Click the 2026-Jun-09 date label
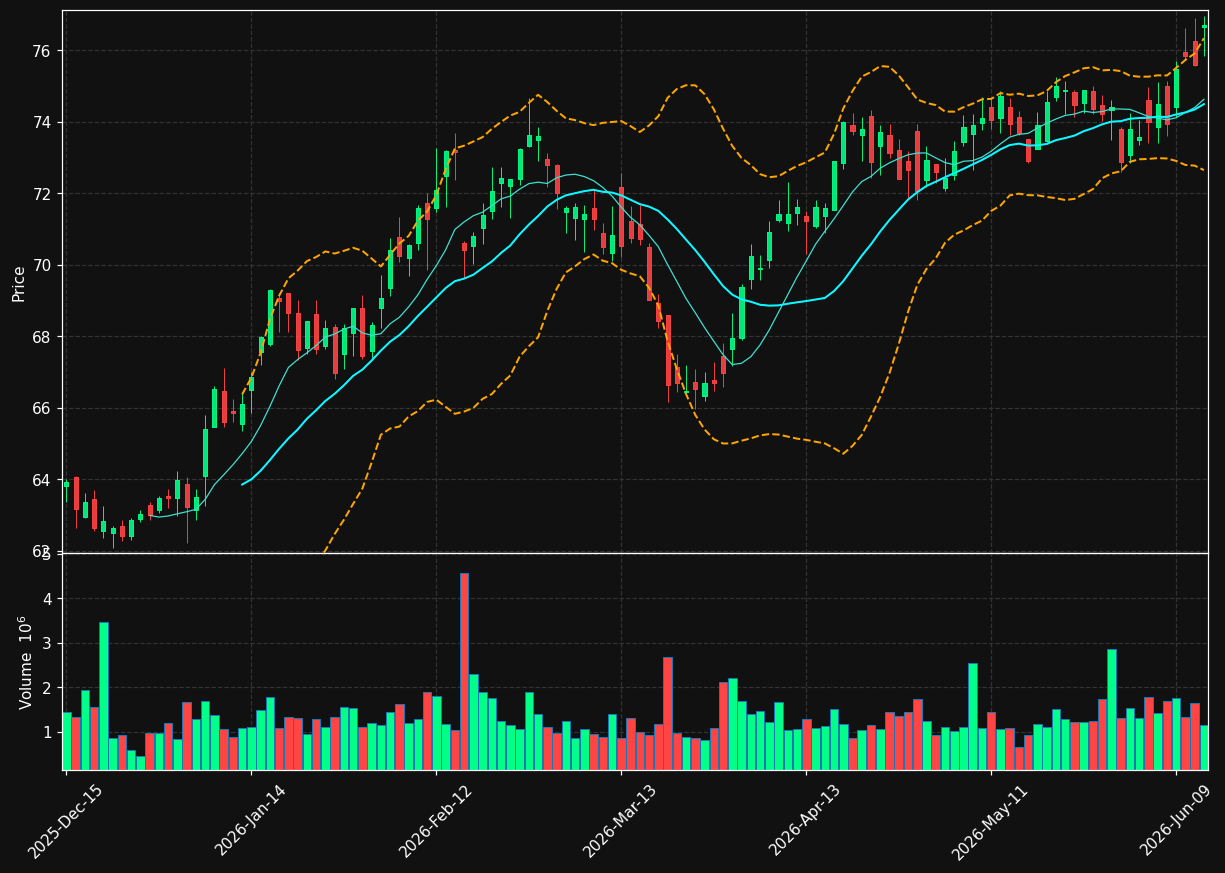 1176,821
